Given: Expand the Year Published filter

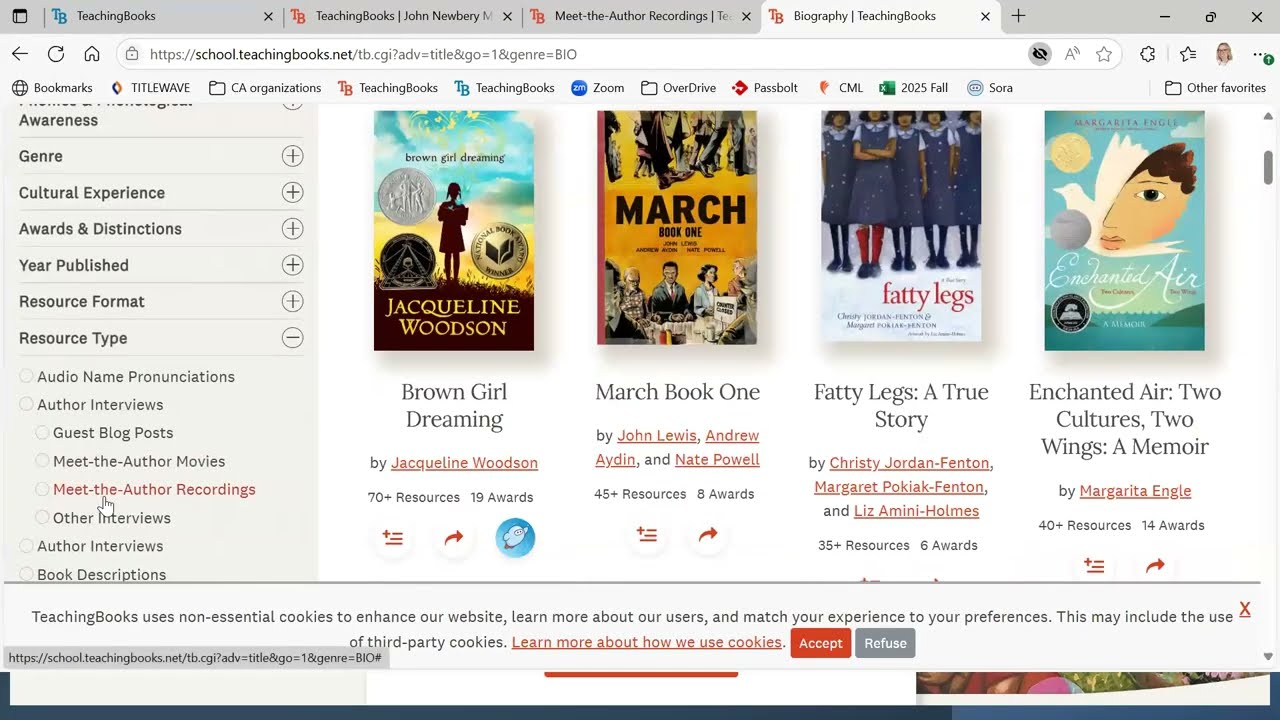Looking at the screenshot, I should pyautogui.click(x=292, y=265).
